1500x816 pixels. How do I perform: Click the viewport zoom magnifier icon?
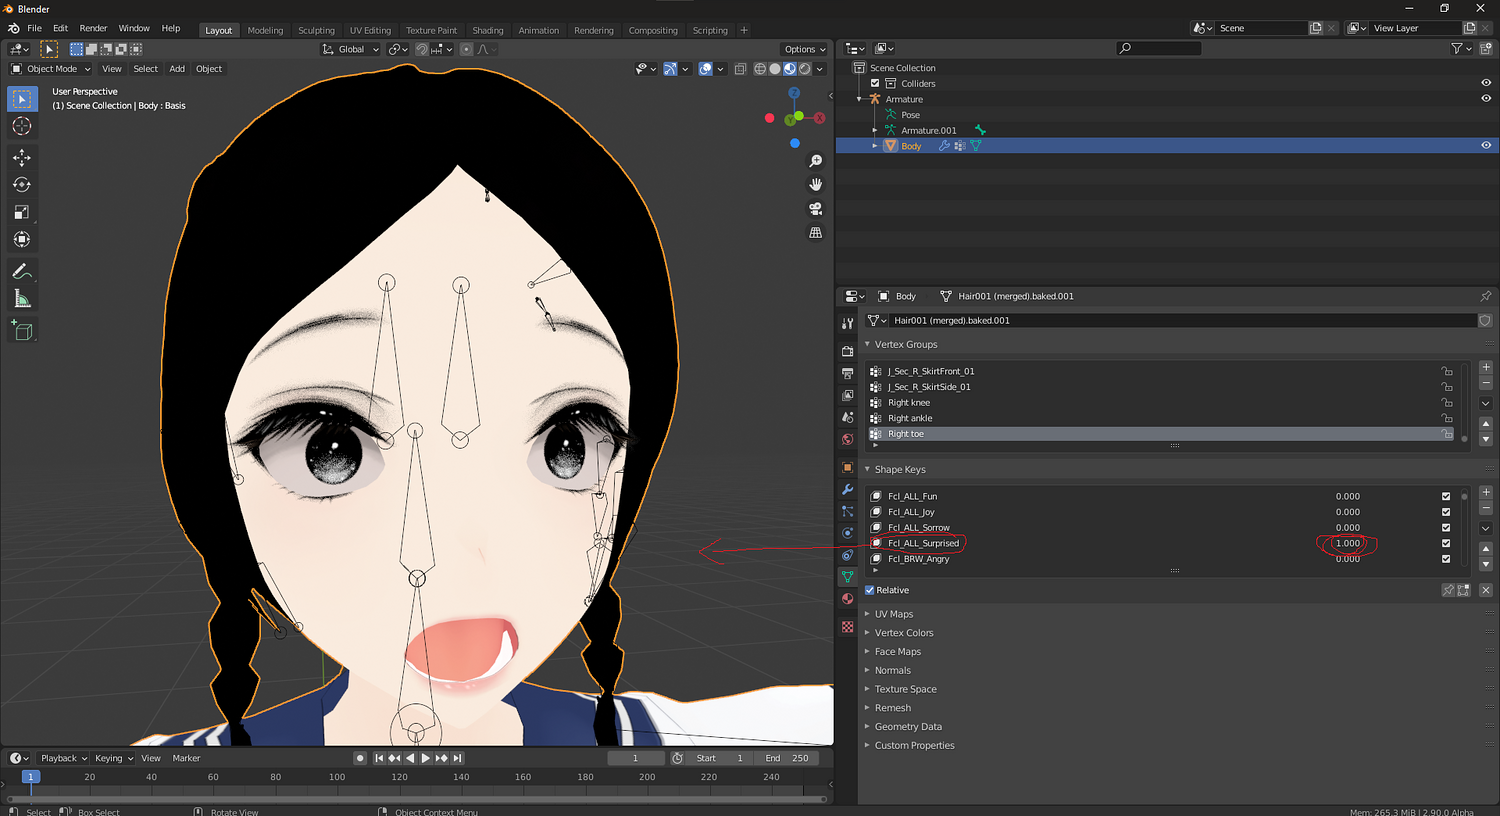(816, 161)
